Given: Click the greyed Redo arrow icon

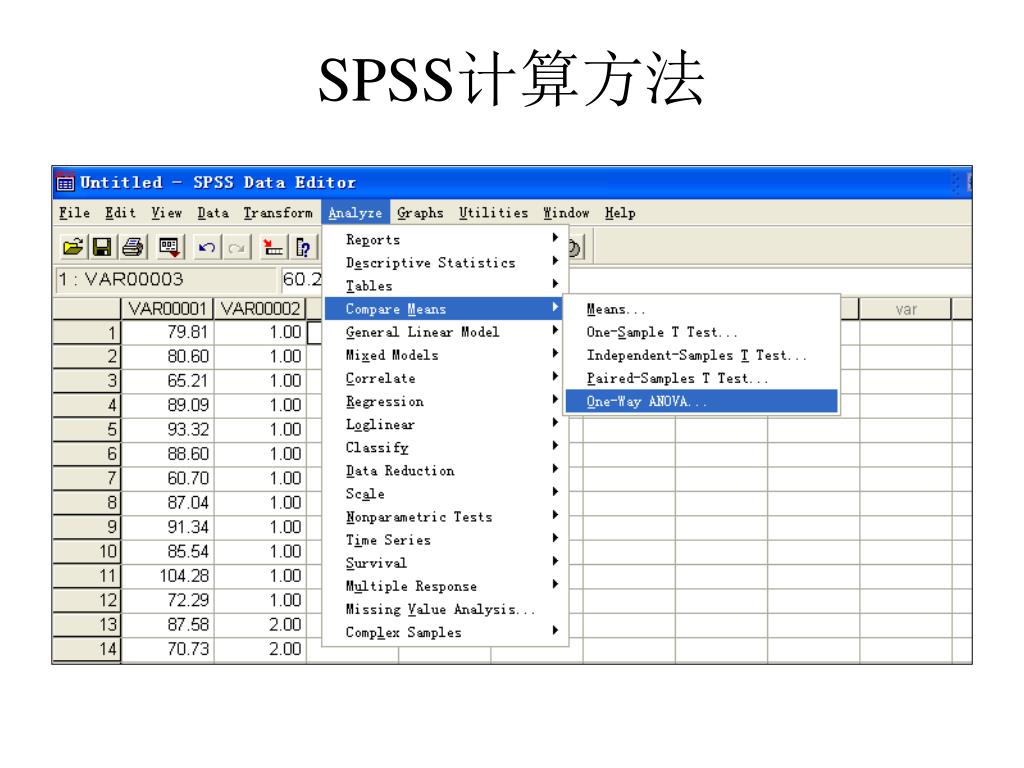Looking at the screenshot, I should (236, 248).
